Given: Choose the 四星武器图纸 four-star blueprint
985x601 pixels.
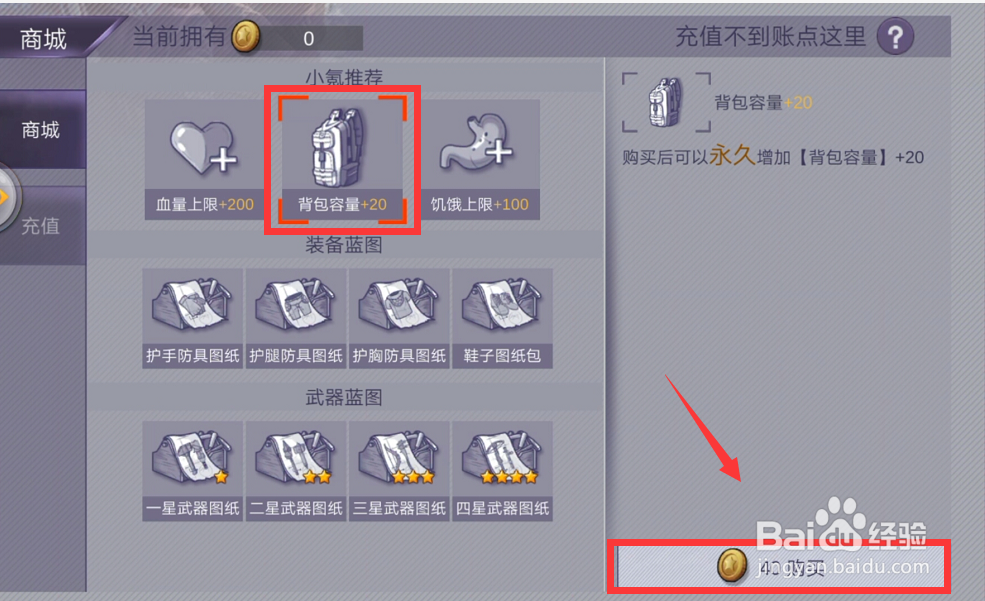Looking at the screenshot, I should click(502, 471).
